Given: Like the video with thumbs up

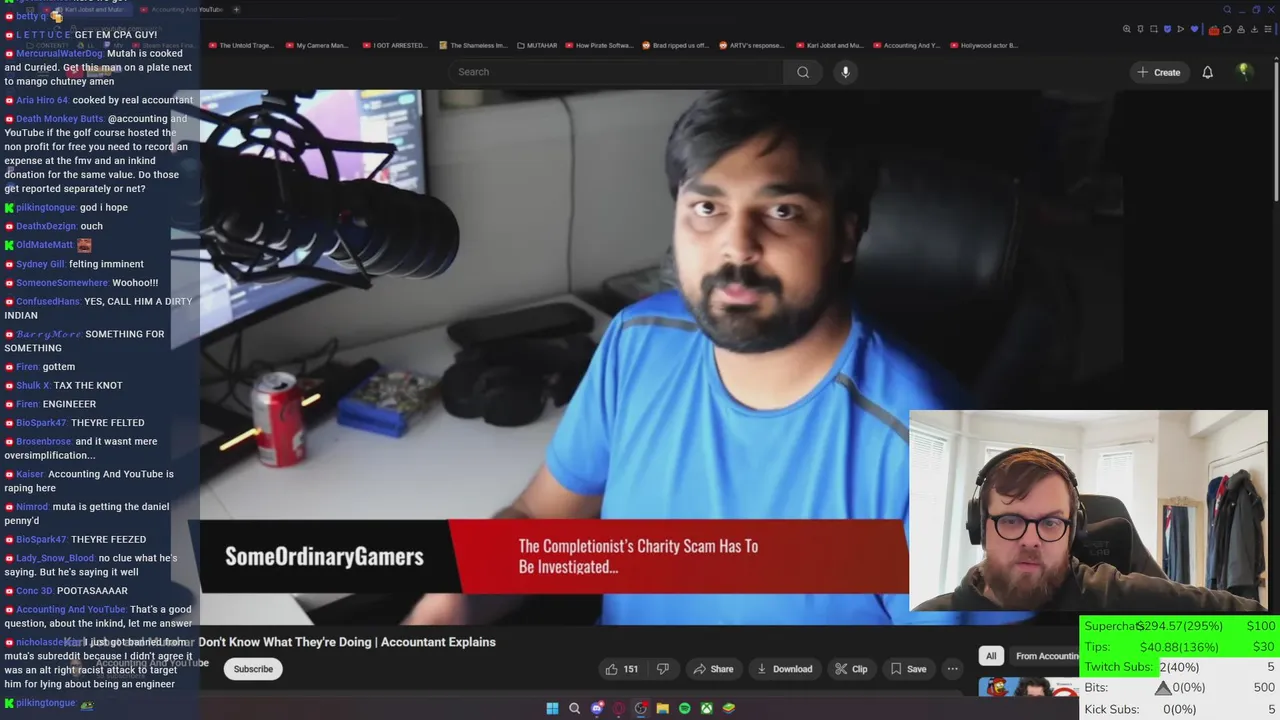Looking at the screenshot, I should point(622,669).
